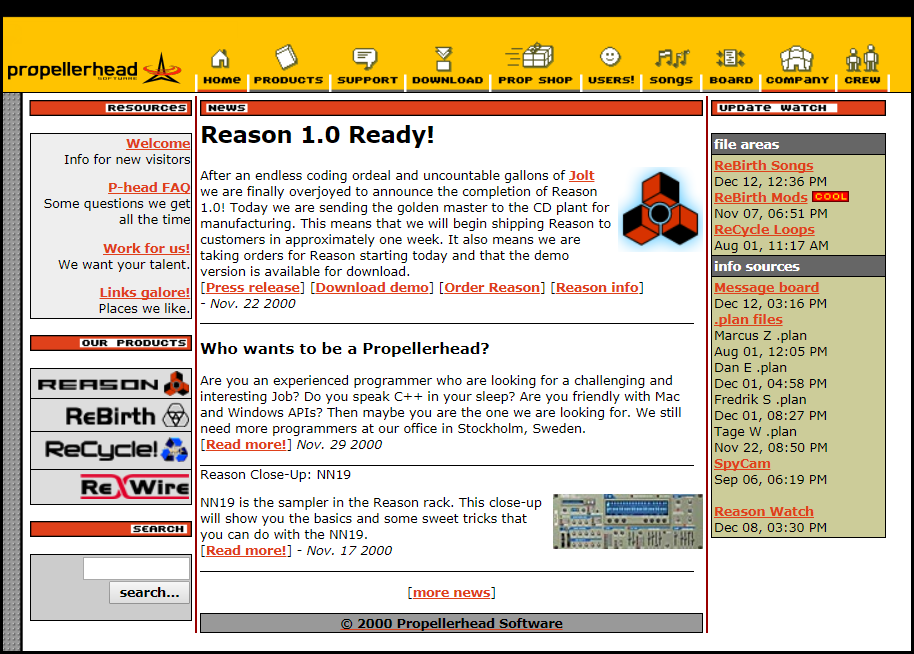Click the Jolt link
The image size is (914, 654).
tap(581, 175)
